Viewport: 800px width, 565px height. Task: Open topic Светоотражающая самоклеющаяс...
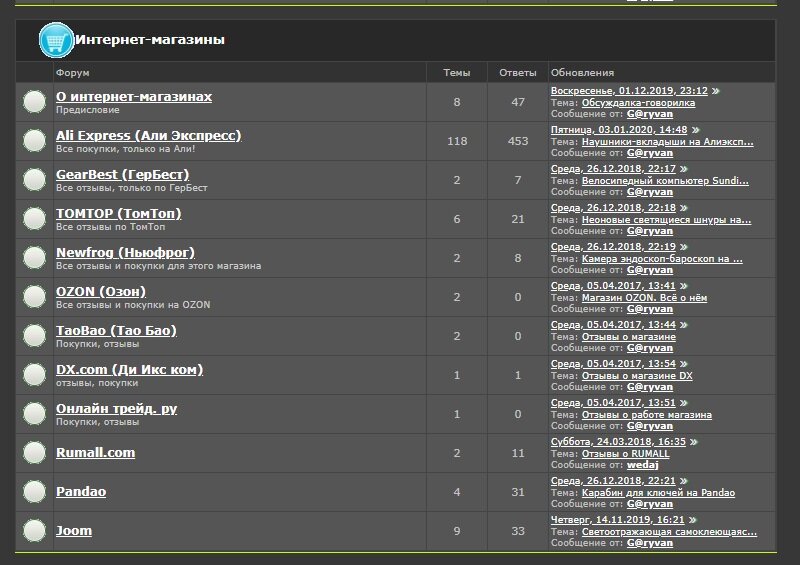point(669,532)
